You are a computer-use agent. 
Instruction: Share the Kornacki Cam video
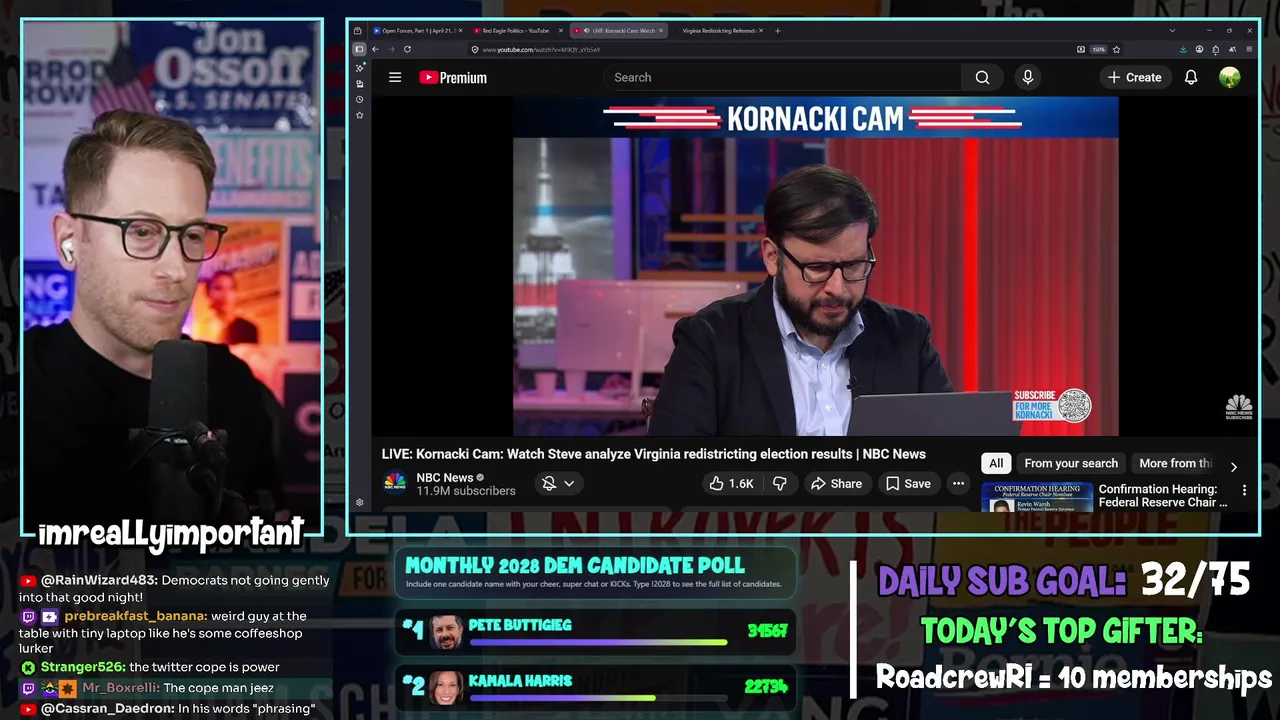point(836,483)
